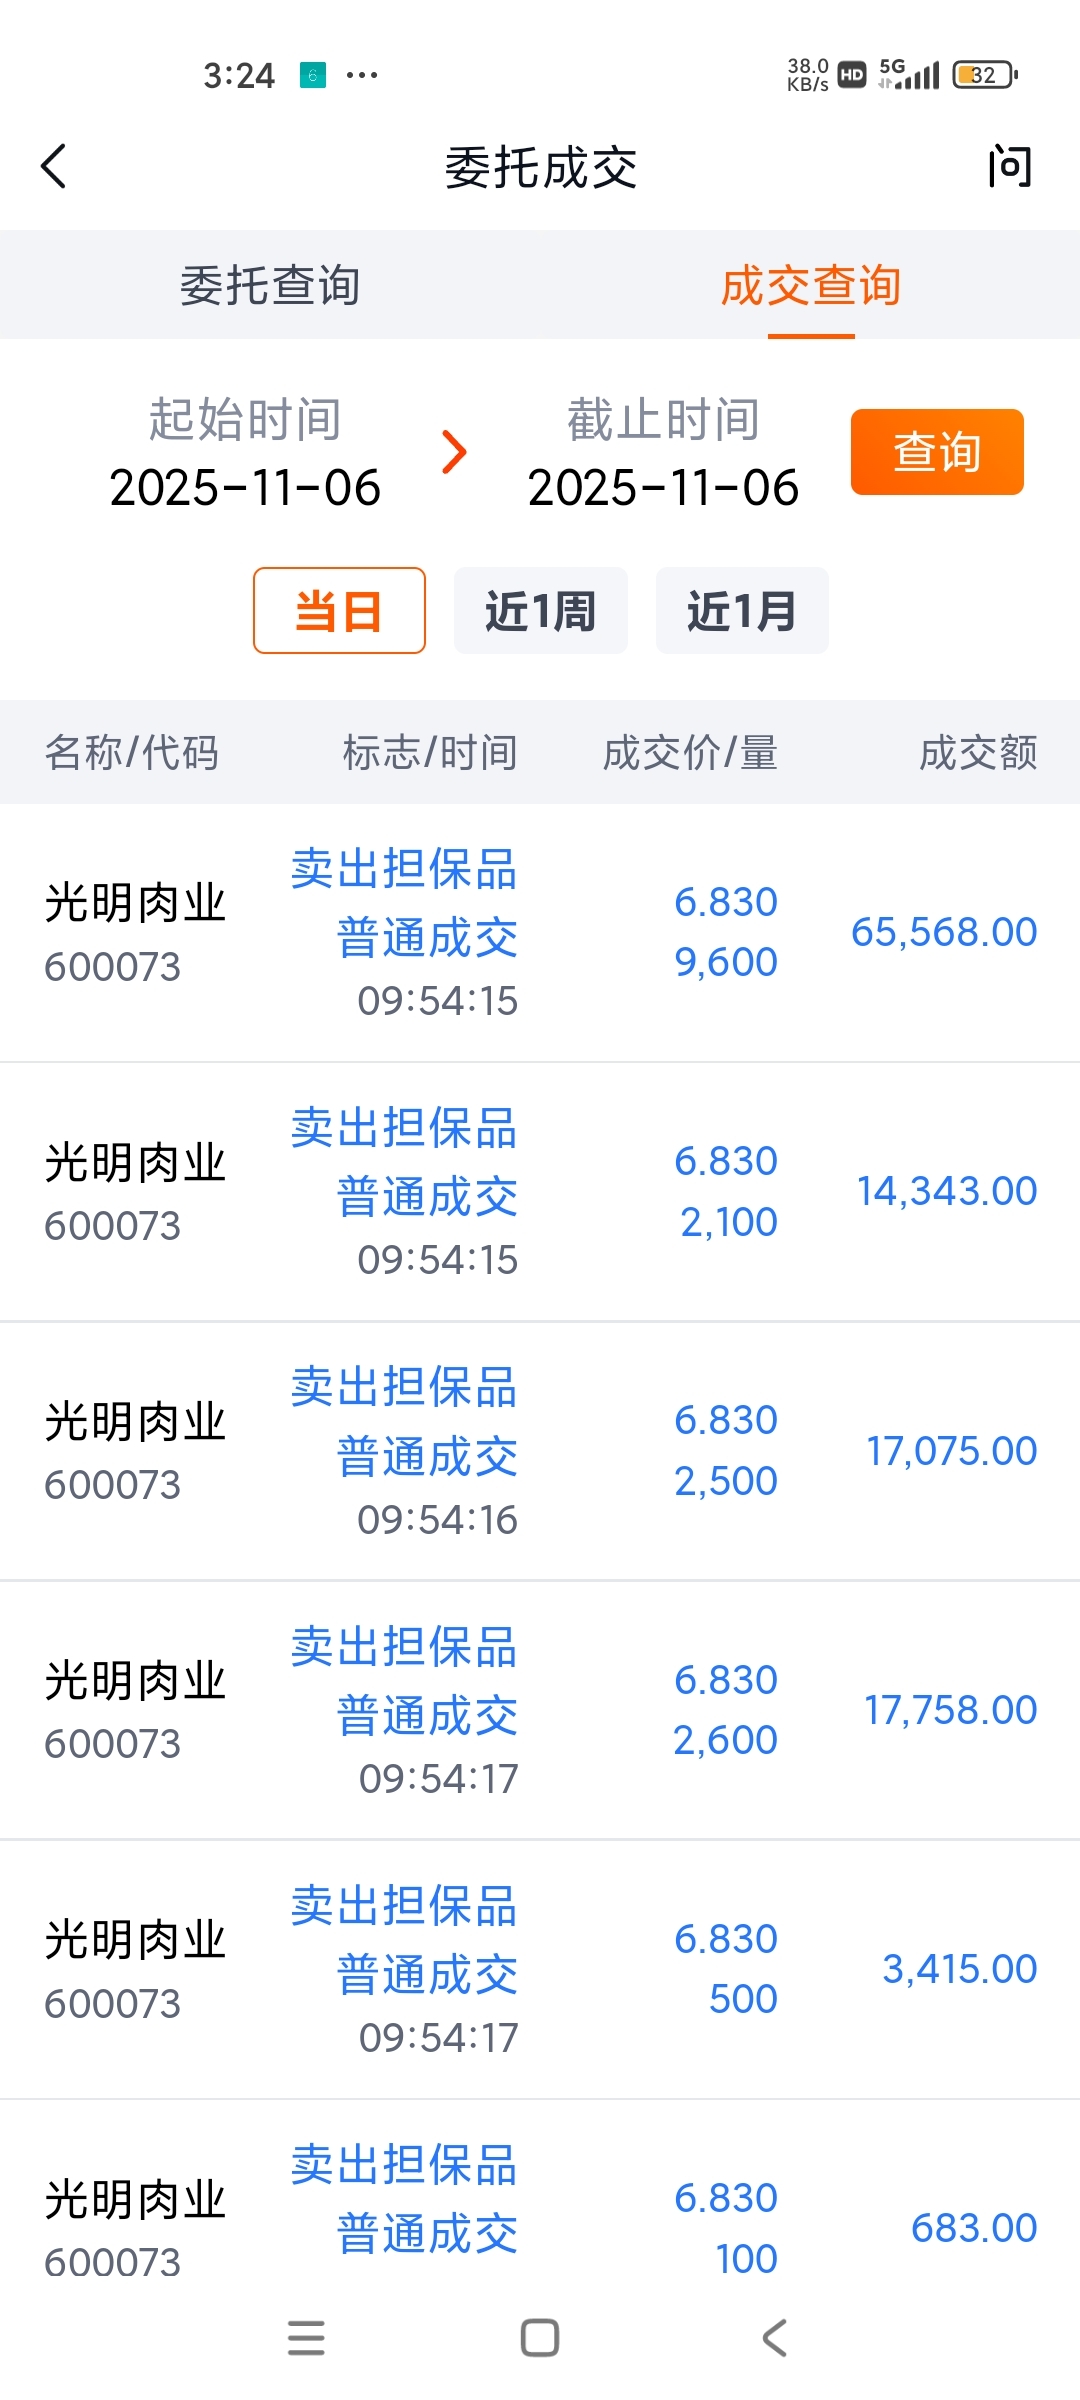1080x2400 pixels.
Task: Select 近1周 quick date filter
Action: (x=540, y=611)
